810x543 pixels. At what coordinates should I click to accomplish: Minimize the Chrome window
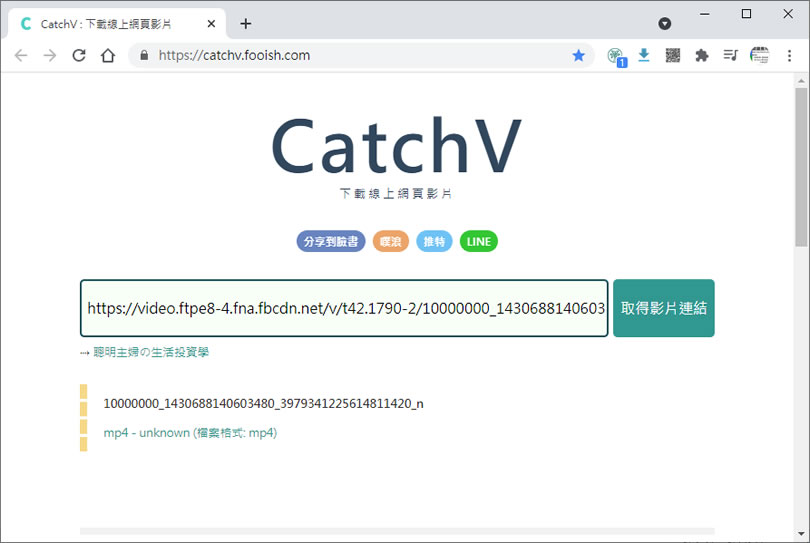pos(705,14)
